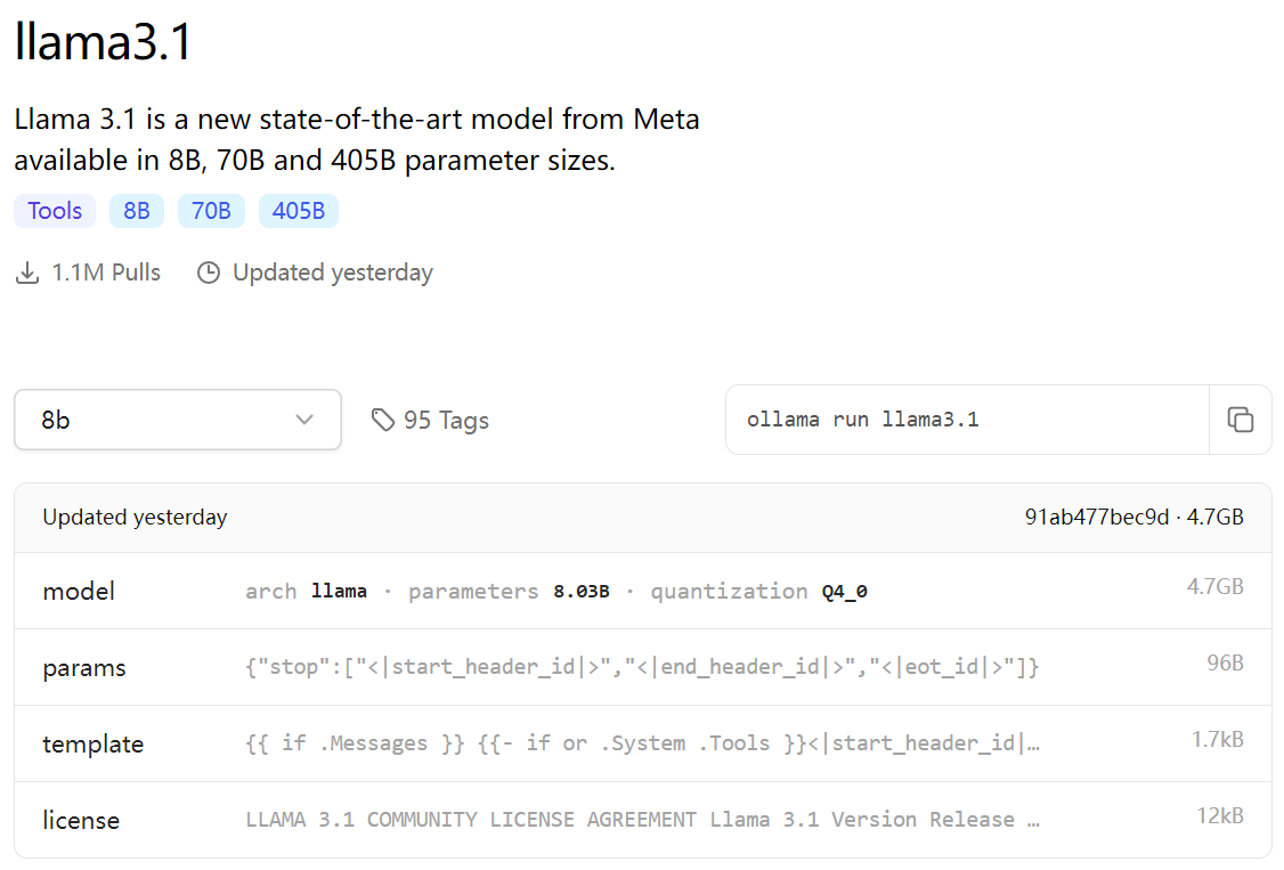Open the license file row

pos(643,820)
